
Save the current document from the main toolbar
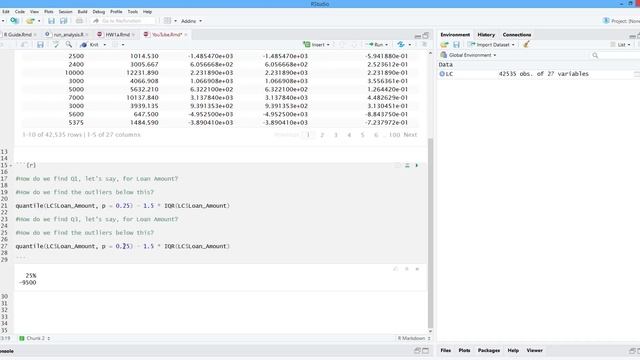51,21
